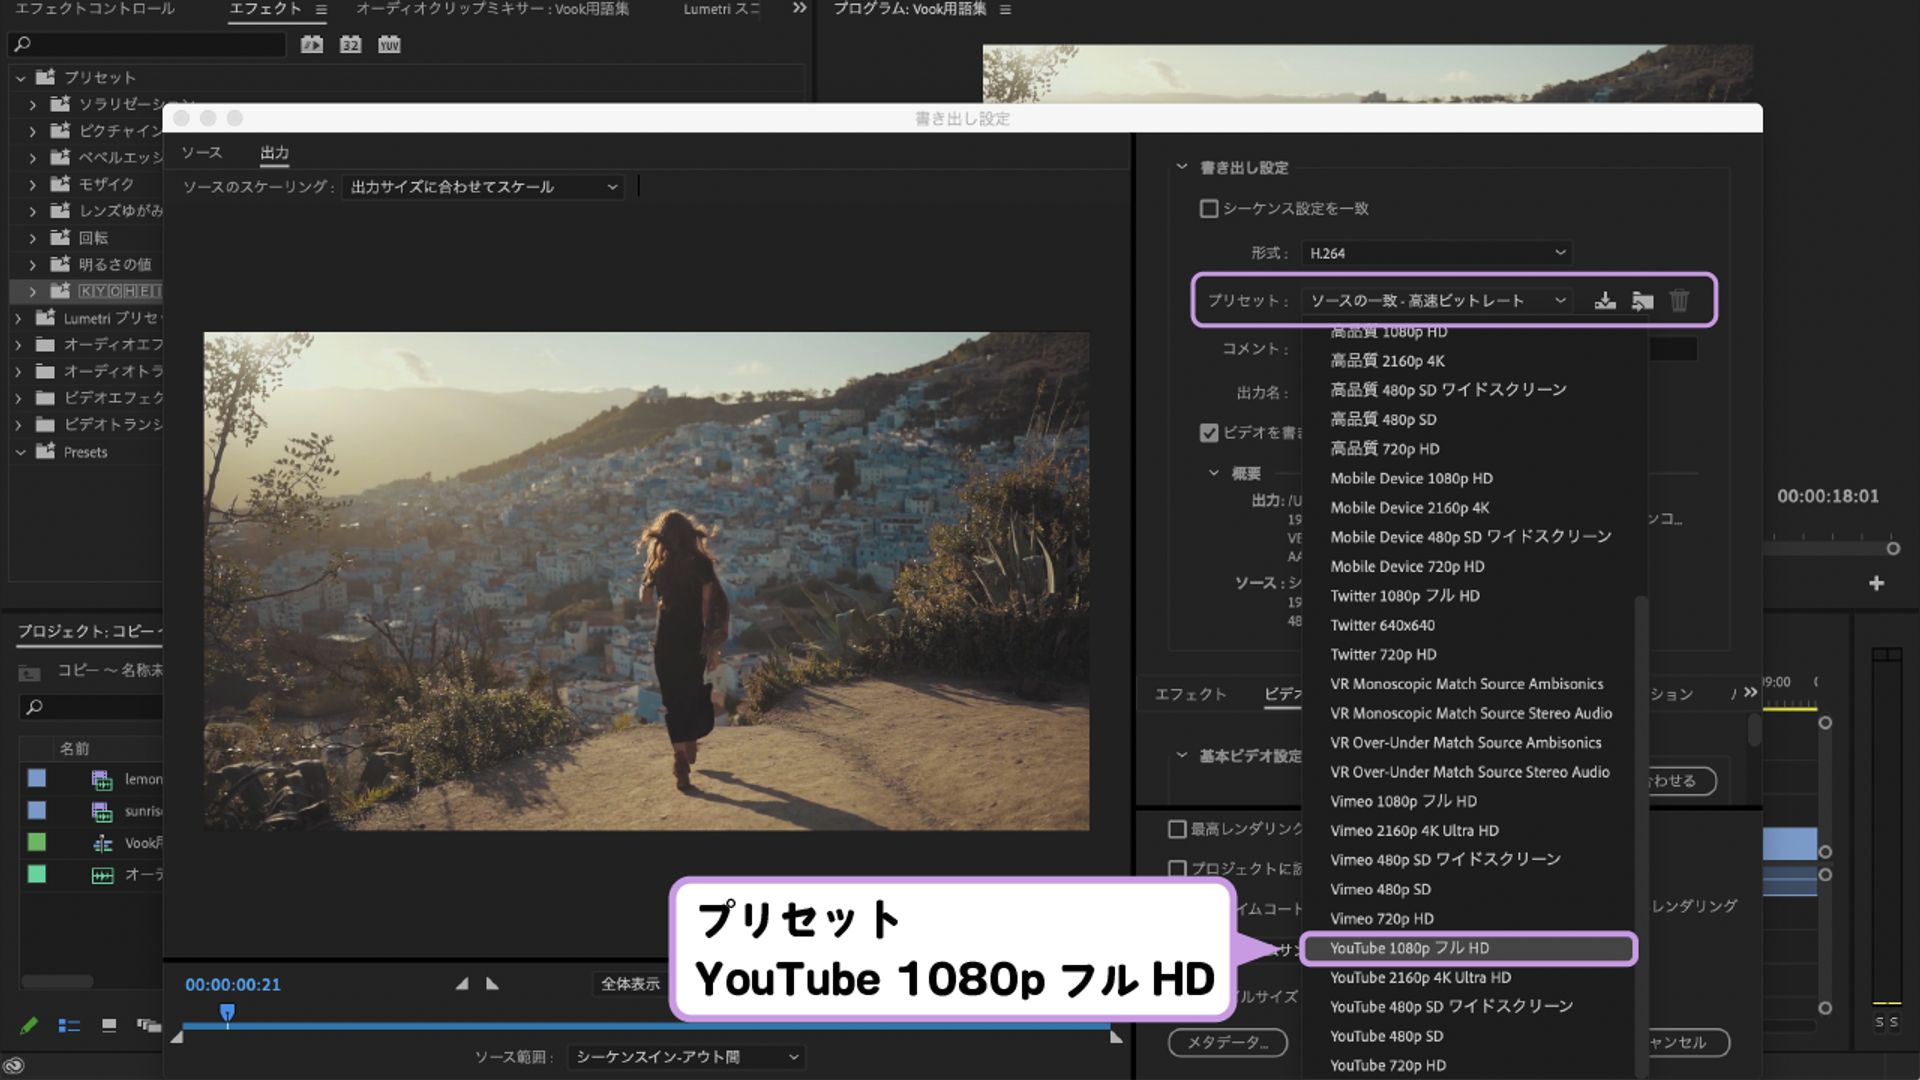
Task: Switch to the ソース tab in the export dialog
Action: 203,152
